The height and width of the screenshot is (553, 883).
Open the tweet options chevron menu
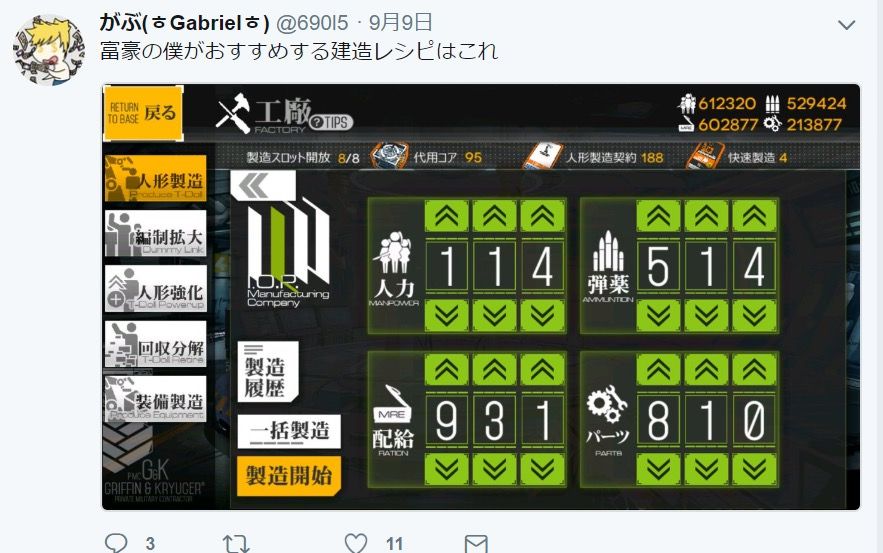[846, 25]
